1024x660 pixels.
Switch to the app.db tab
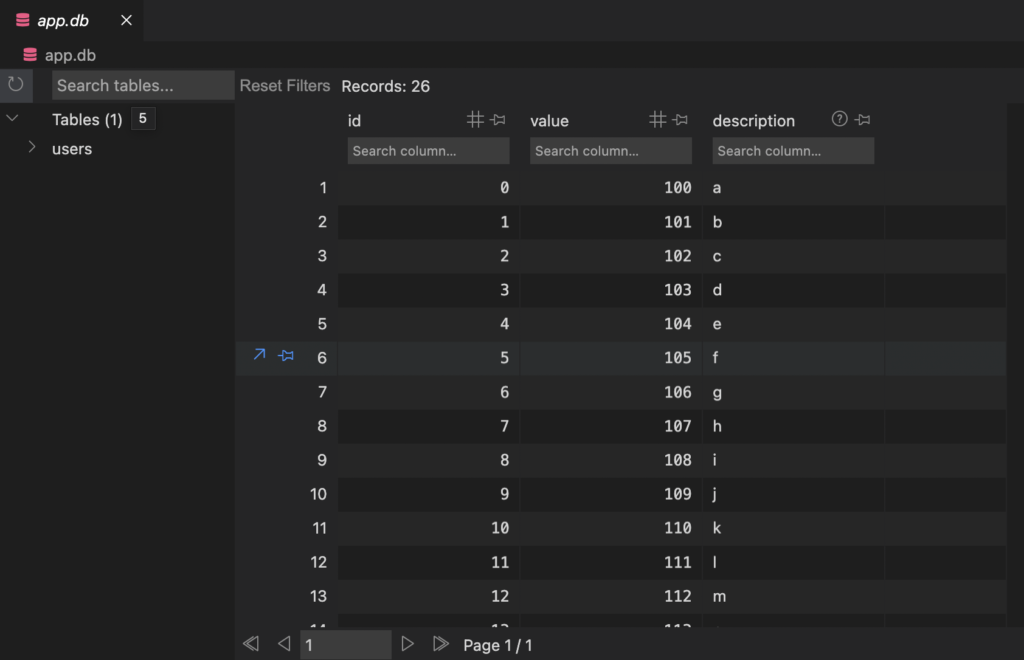(62, 20)
